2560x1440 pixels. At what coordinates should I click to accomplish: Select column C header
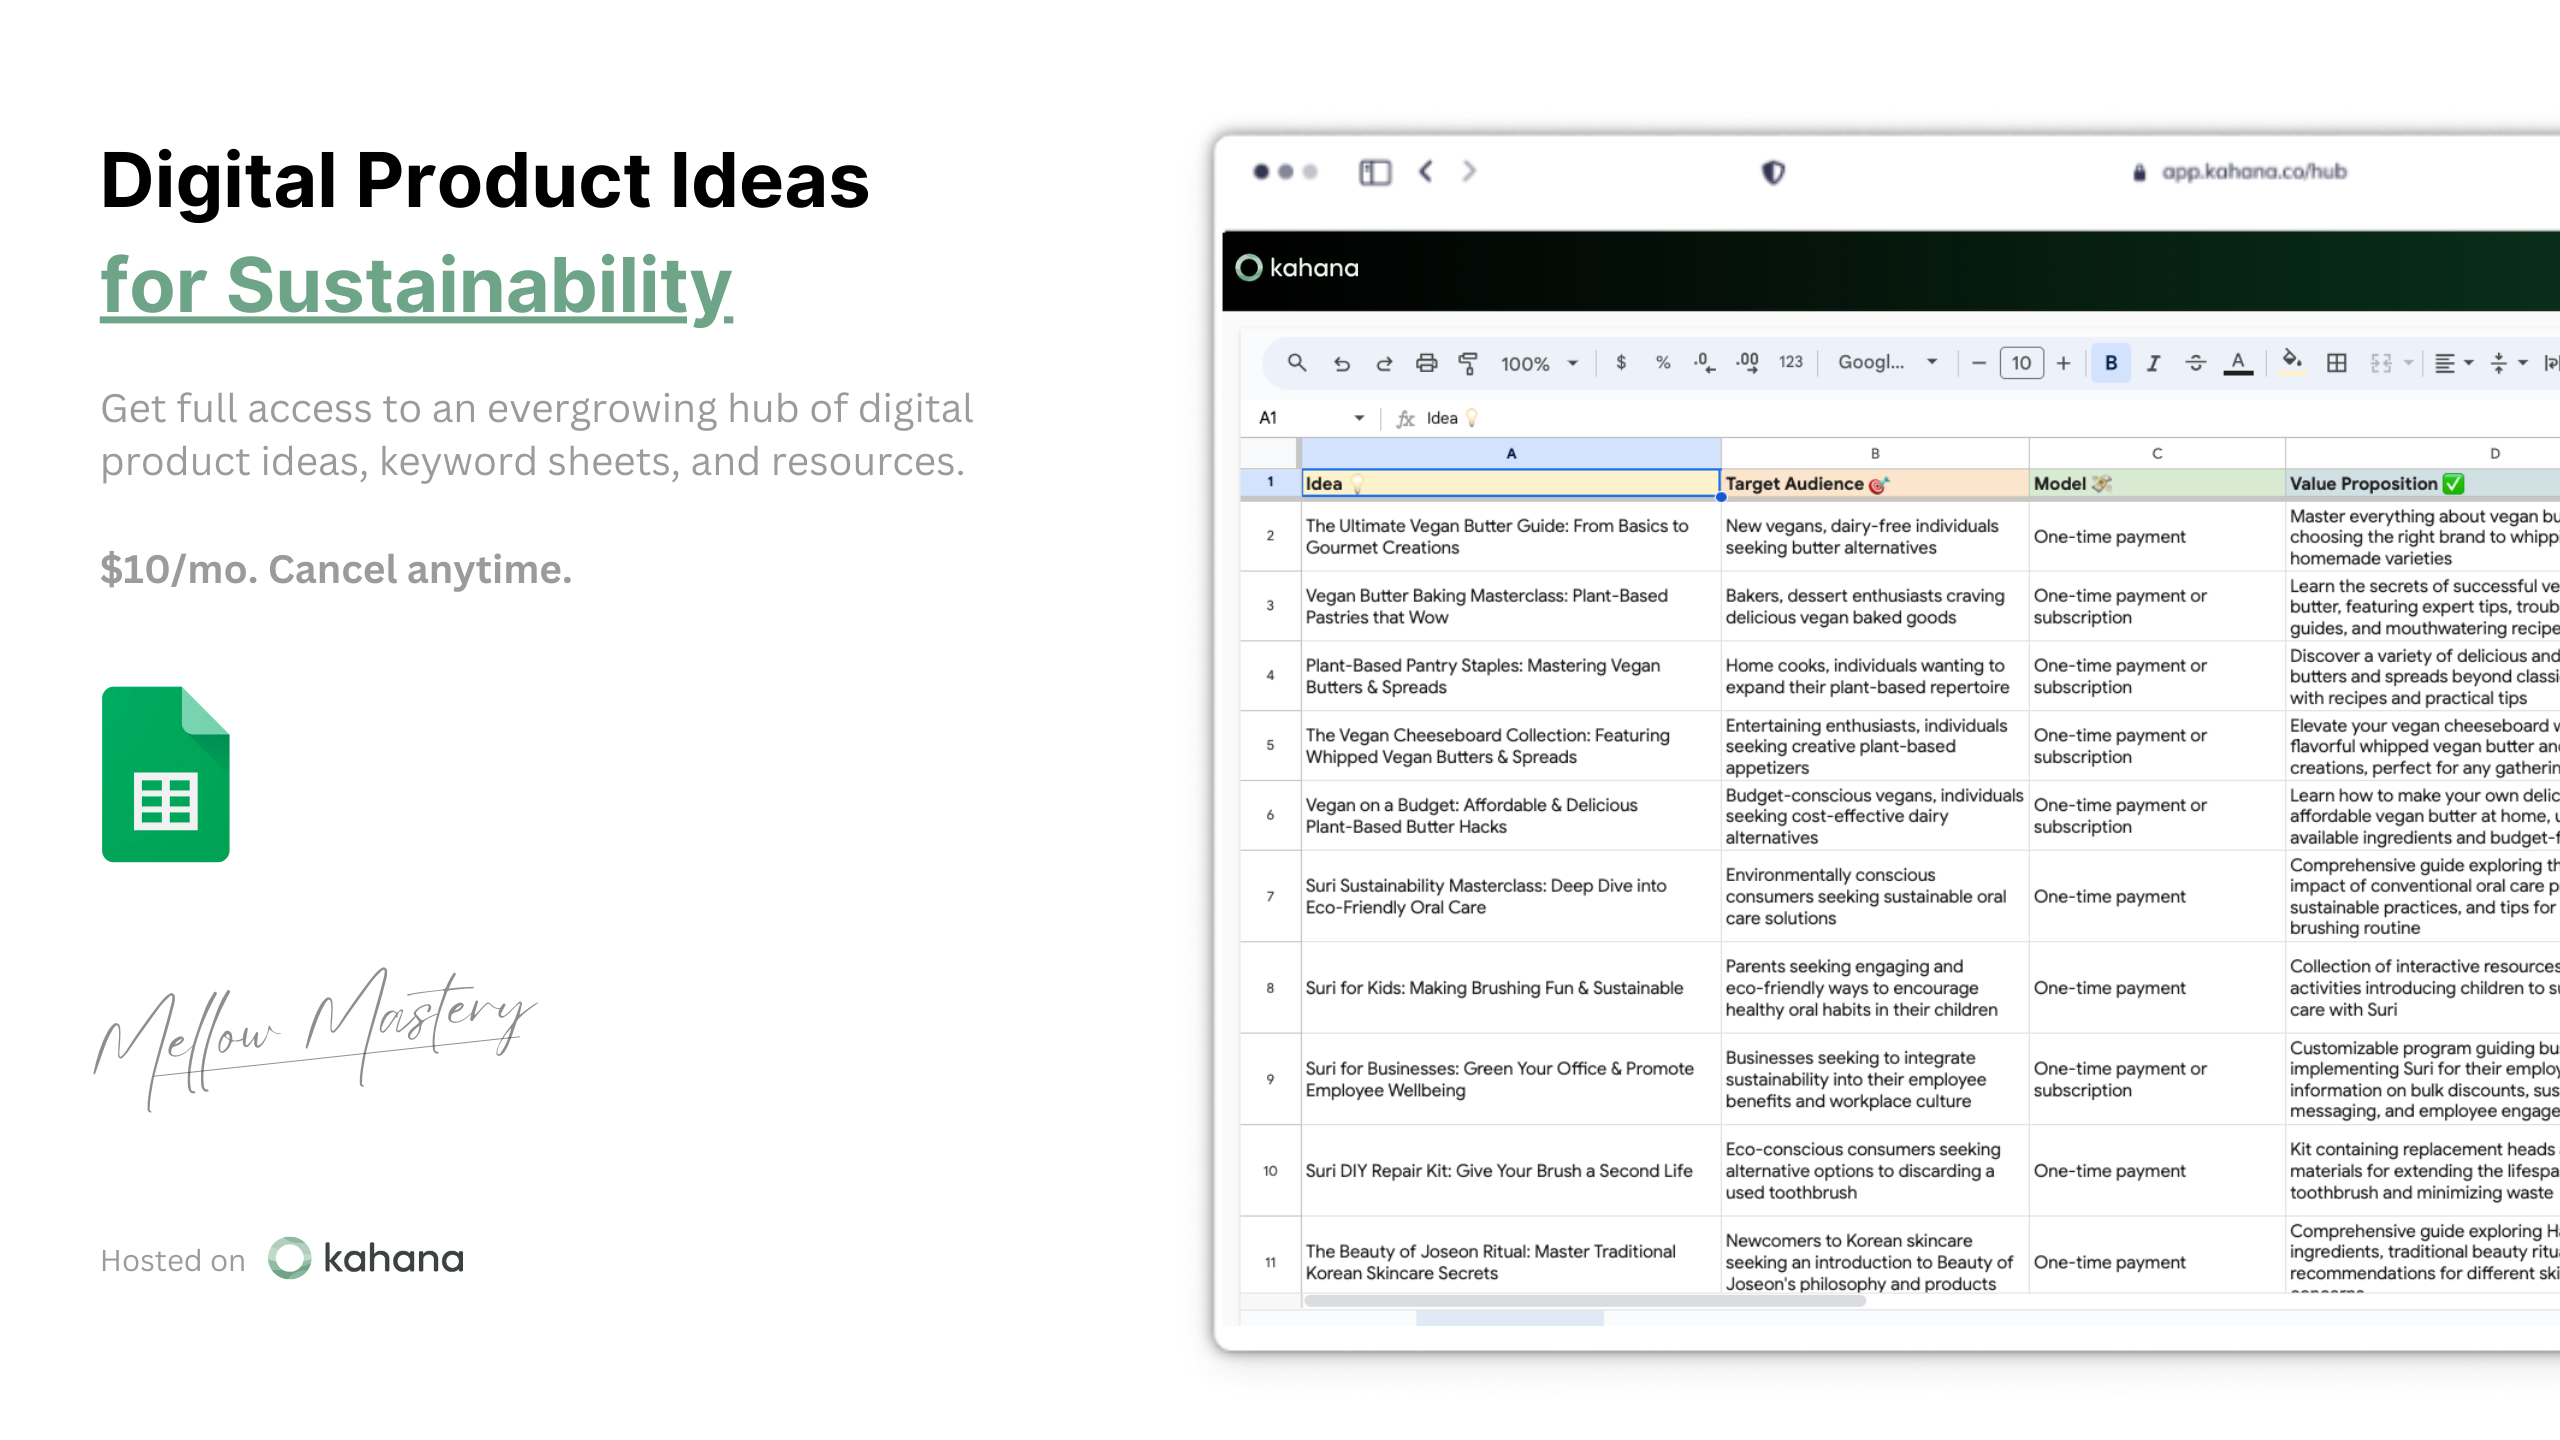click(x=2157, y=453)
